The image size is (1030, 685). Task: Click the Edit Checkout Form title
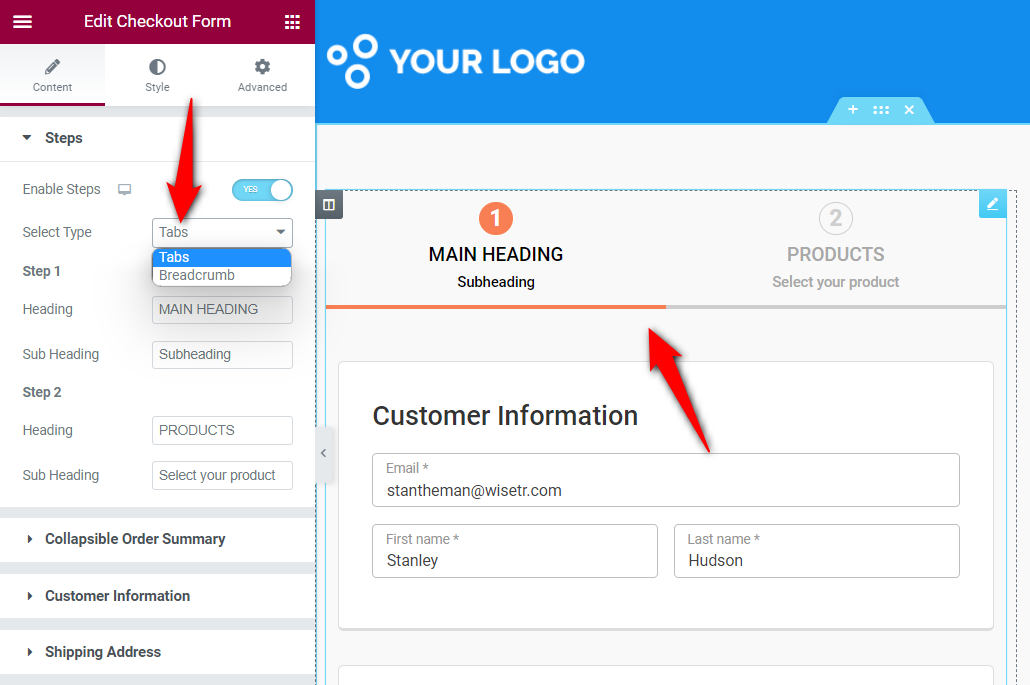[157, 22]
